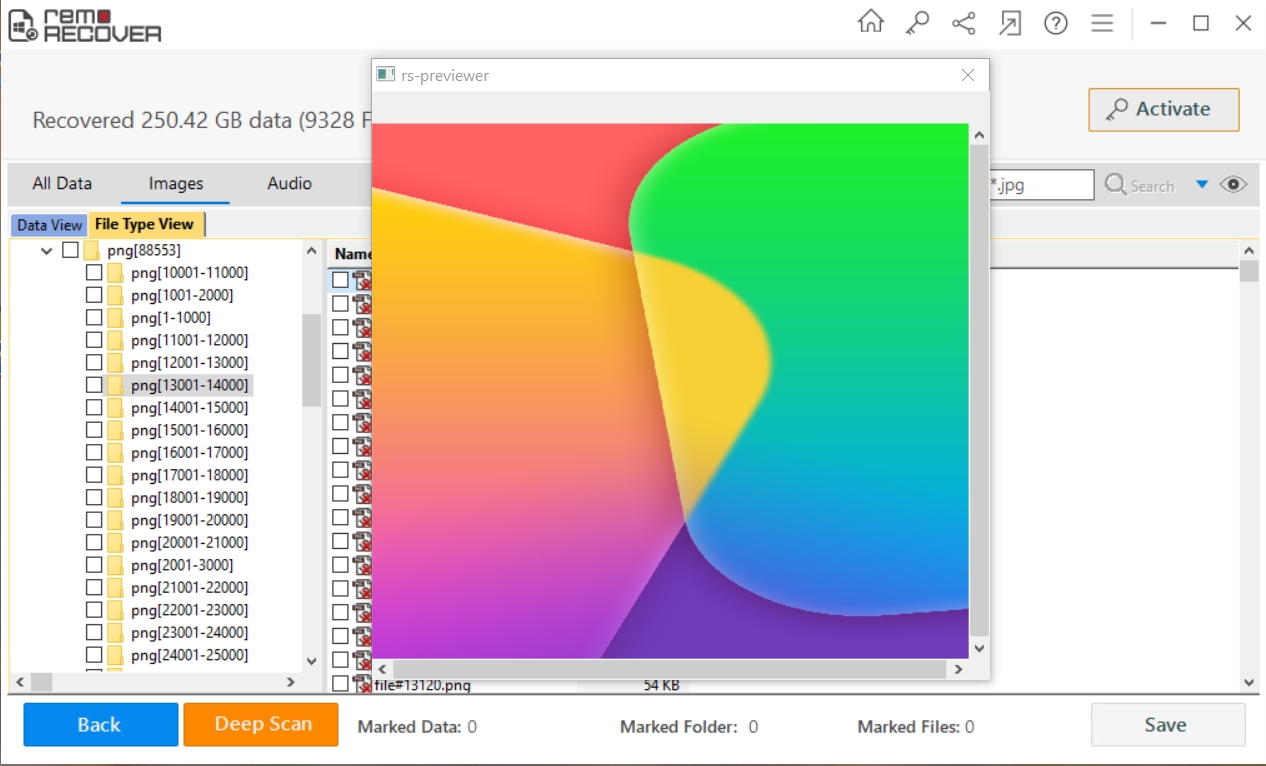Viewport: 1266px width, 766px height.
Task: Select the png[2001-3000] folder label
Action: [x=182, y=565]
